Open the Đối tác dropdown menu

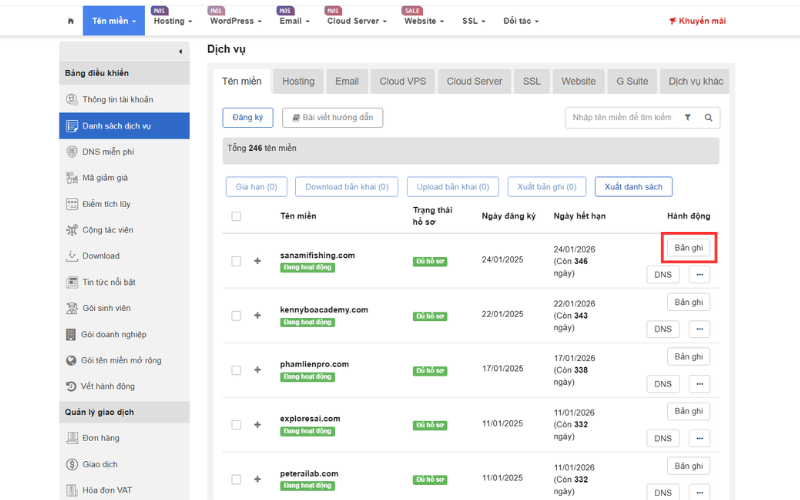tap(521, 21)
